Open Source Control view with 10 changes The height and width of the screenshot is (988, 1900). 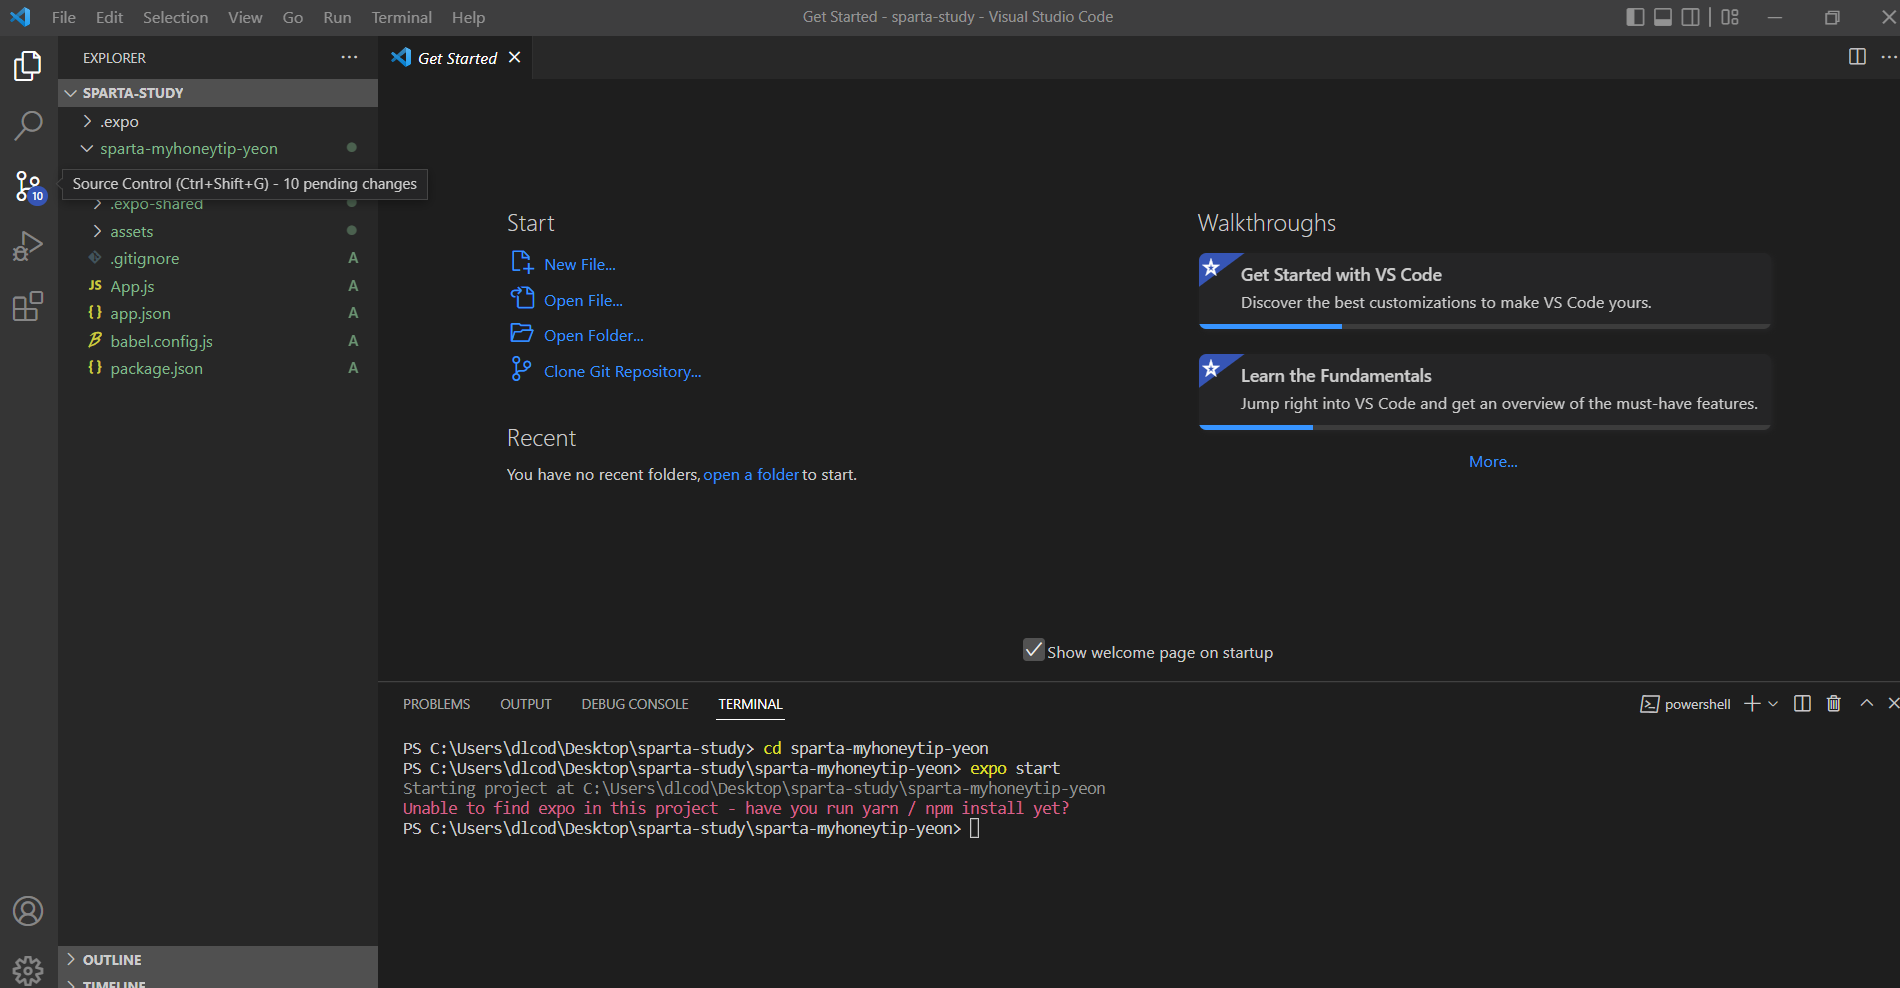click(x=28, y=186)
